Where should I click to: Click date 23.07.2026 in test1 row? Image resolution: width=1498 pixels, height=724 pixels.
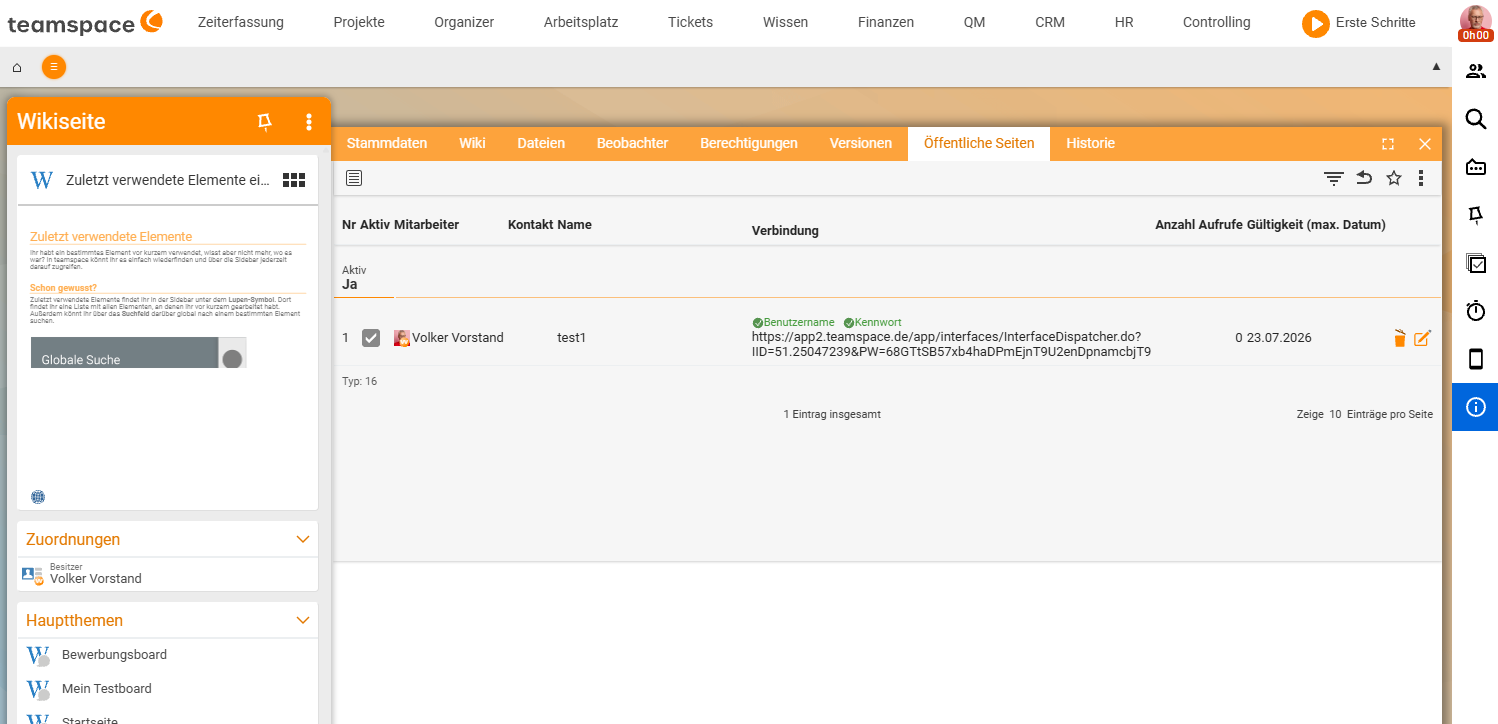click(x=1279, y=338)
